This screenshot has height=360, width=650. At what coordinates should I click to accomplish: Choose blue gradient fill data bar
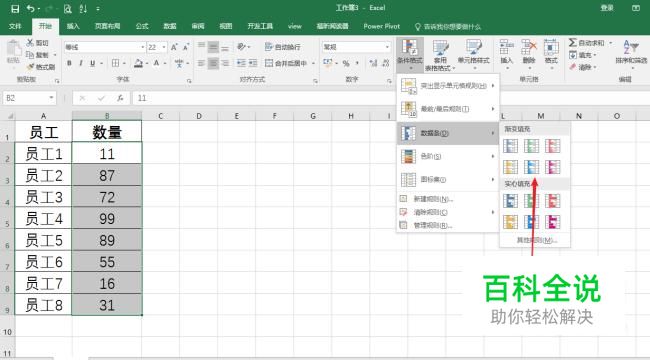tap(510, 146)
